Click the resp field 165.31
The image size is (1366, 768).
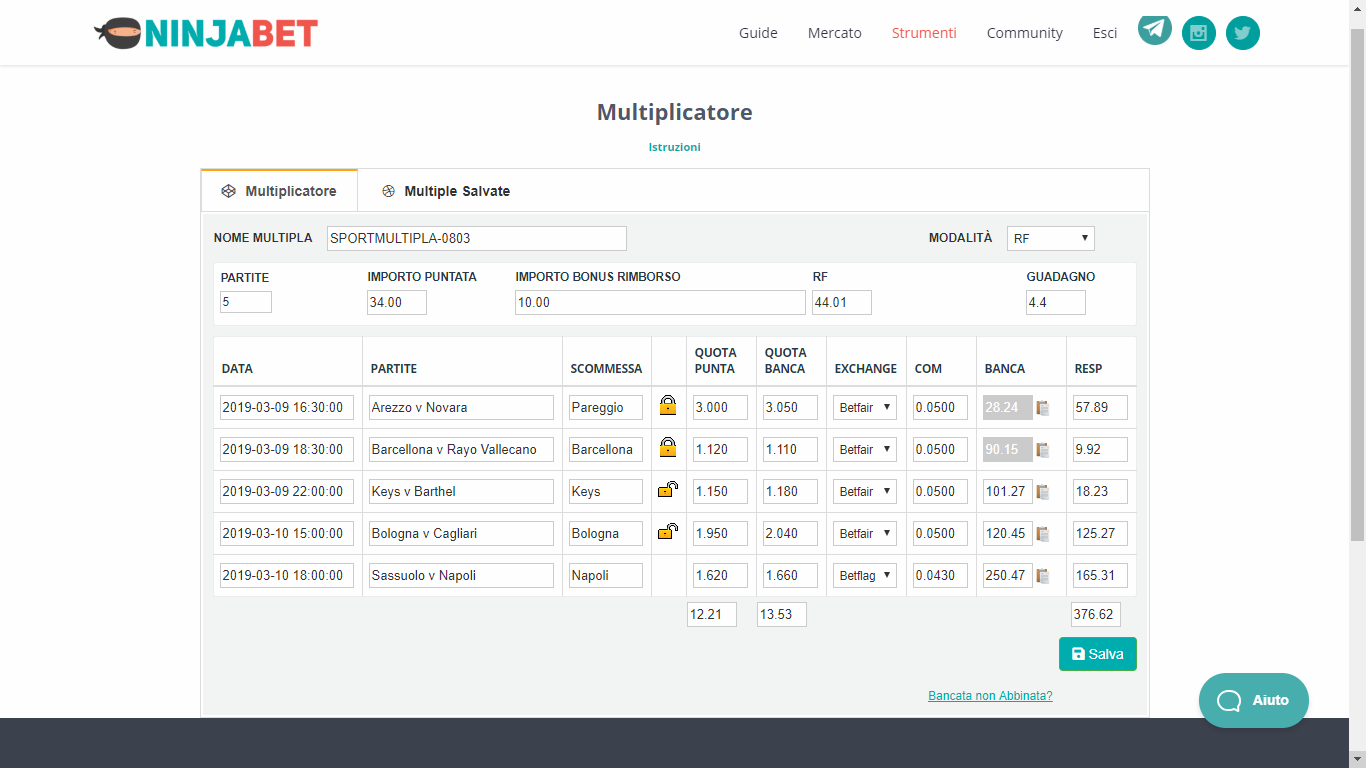1099,575
